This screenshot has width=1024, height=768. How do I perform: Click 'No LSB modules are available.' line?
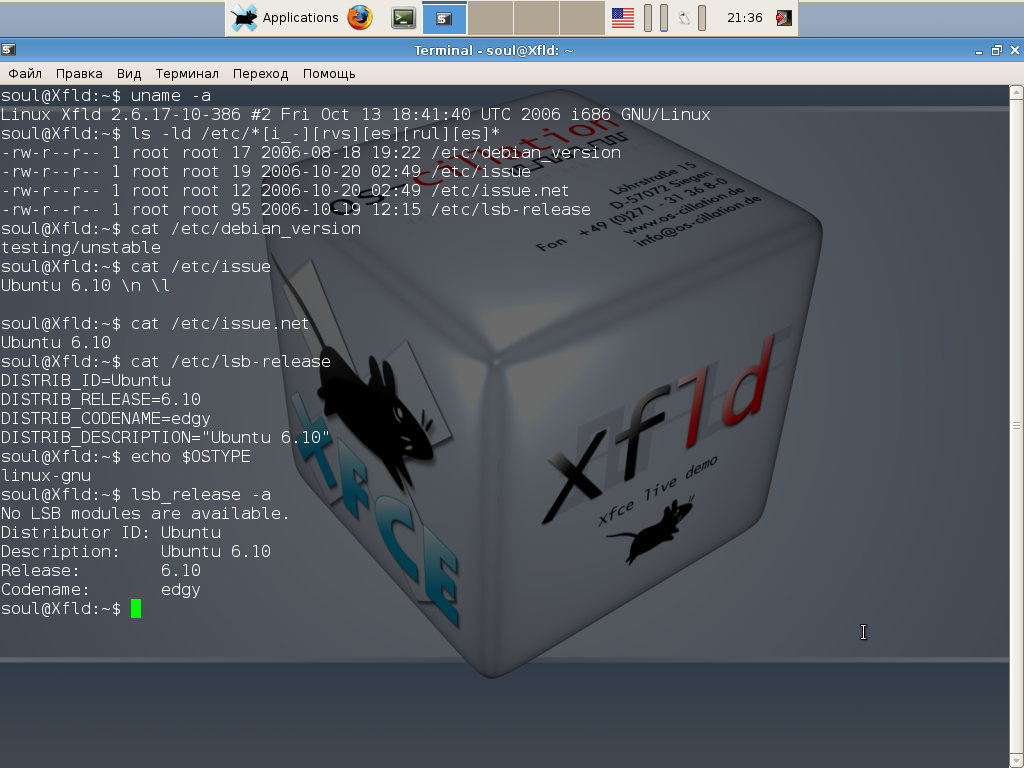pos(145,513)
